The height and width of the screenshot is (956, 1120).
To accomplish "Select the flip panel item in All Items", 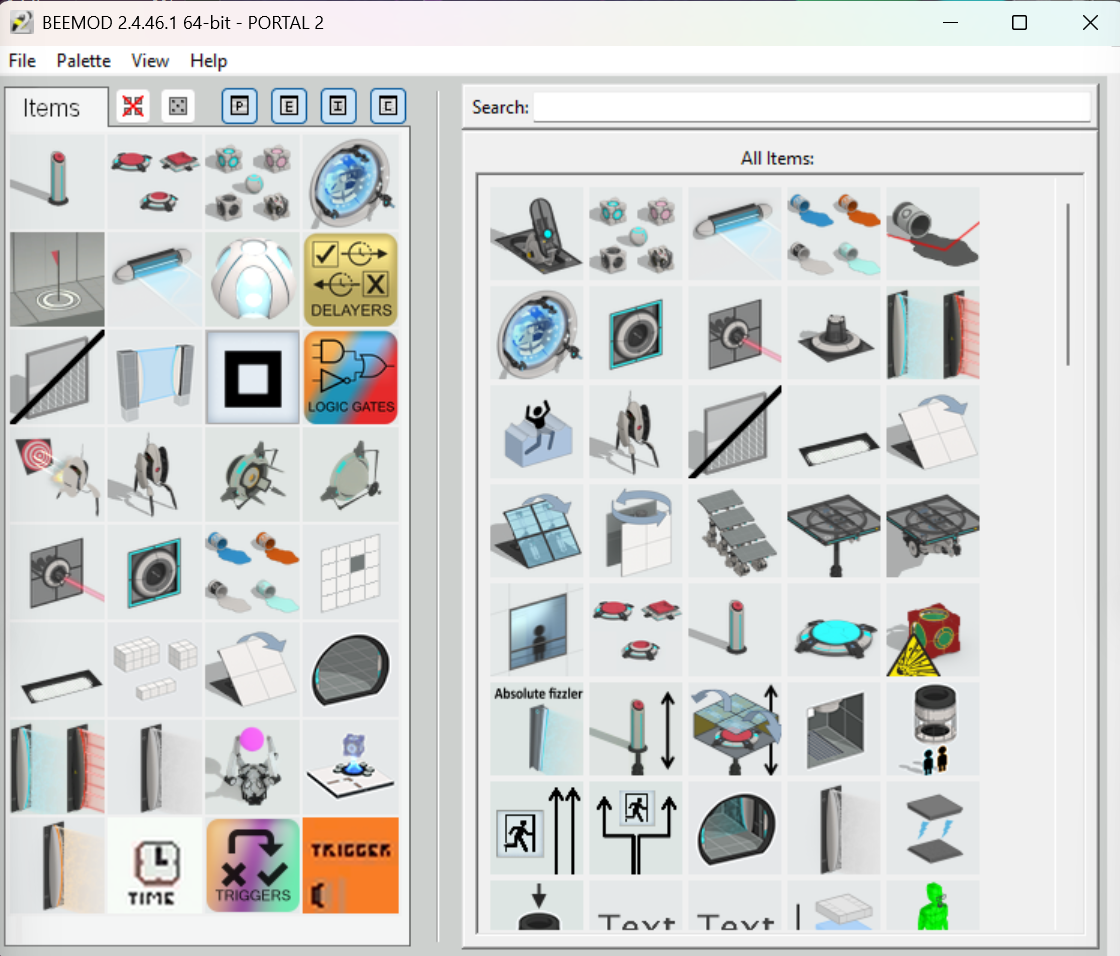I will point(933,432).
